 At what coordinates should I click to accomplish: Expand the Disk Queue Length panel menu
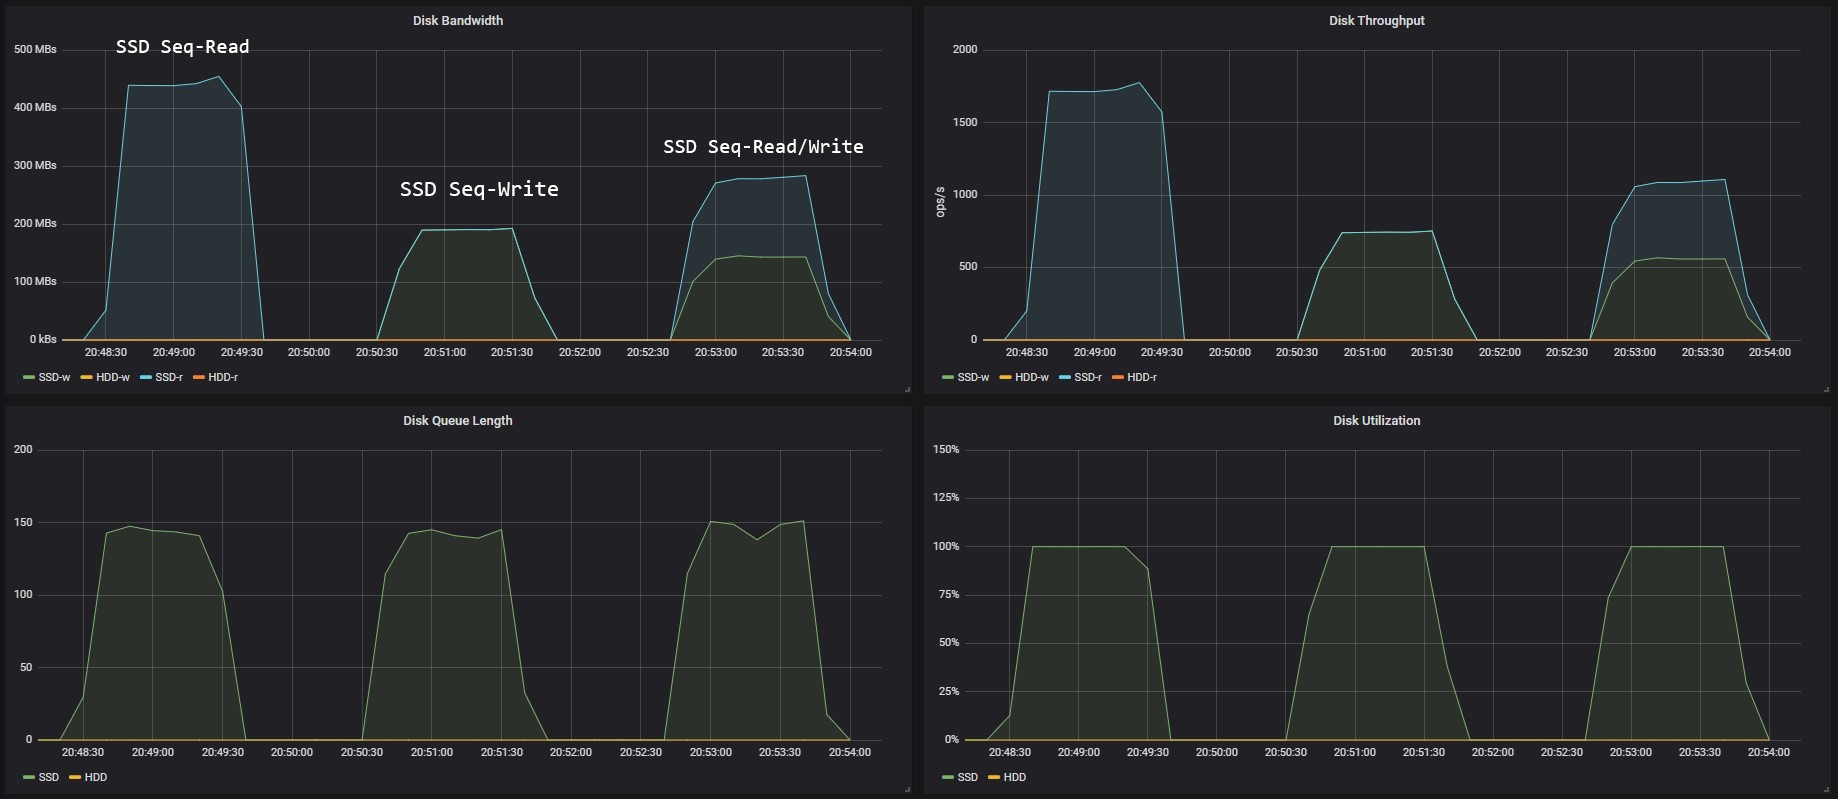(x=457, y=421)
